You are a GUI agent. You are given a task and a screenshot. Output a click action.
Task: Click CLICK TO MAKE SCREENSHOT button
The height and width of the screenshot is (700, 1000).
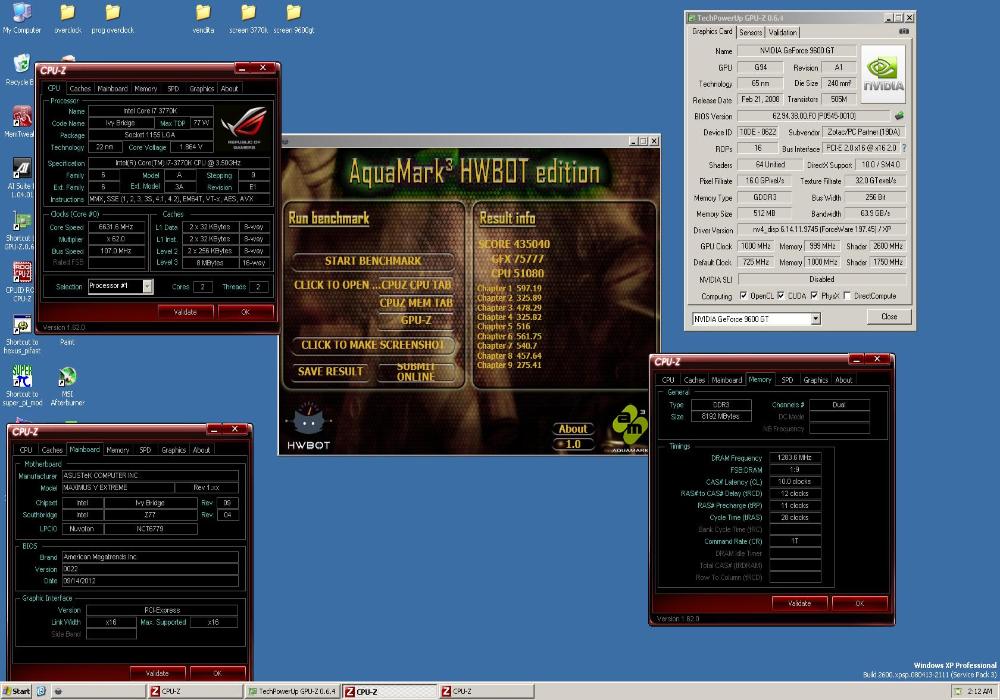click(373, 345)
